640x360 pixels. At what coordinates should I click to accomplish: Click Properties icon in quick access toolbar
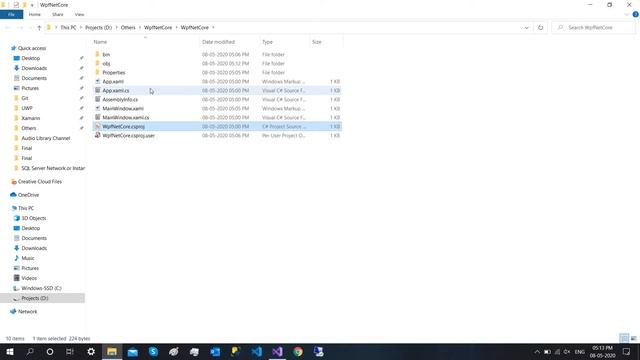pos(16,5)
